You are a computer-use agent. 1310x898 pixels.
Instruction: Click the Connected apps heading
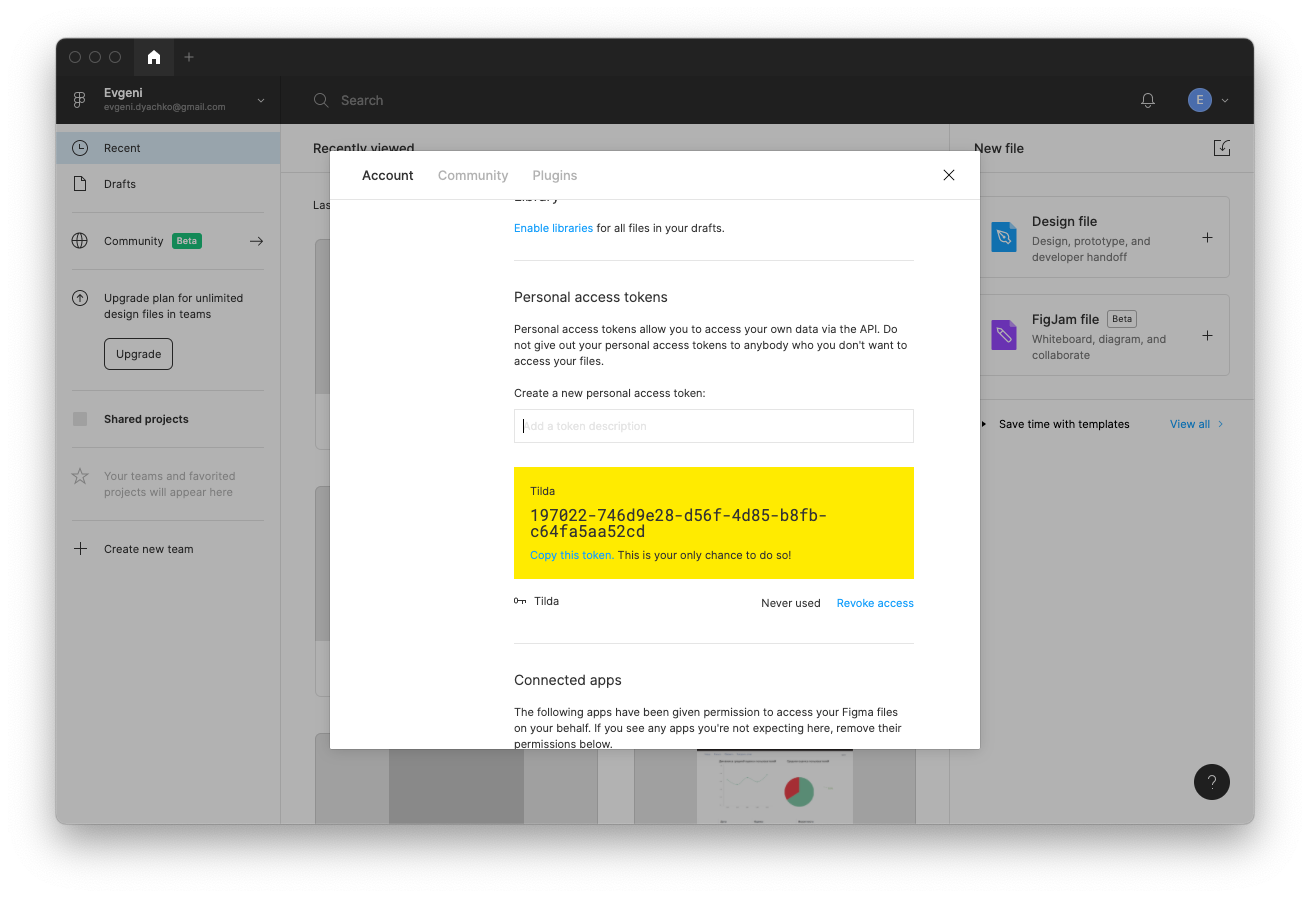568,680
